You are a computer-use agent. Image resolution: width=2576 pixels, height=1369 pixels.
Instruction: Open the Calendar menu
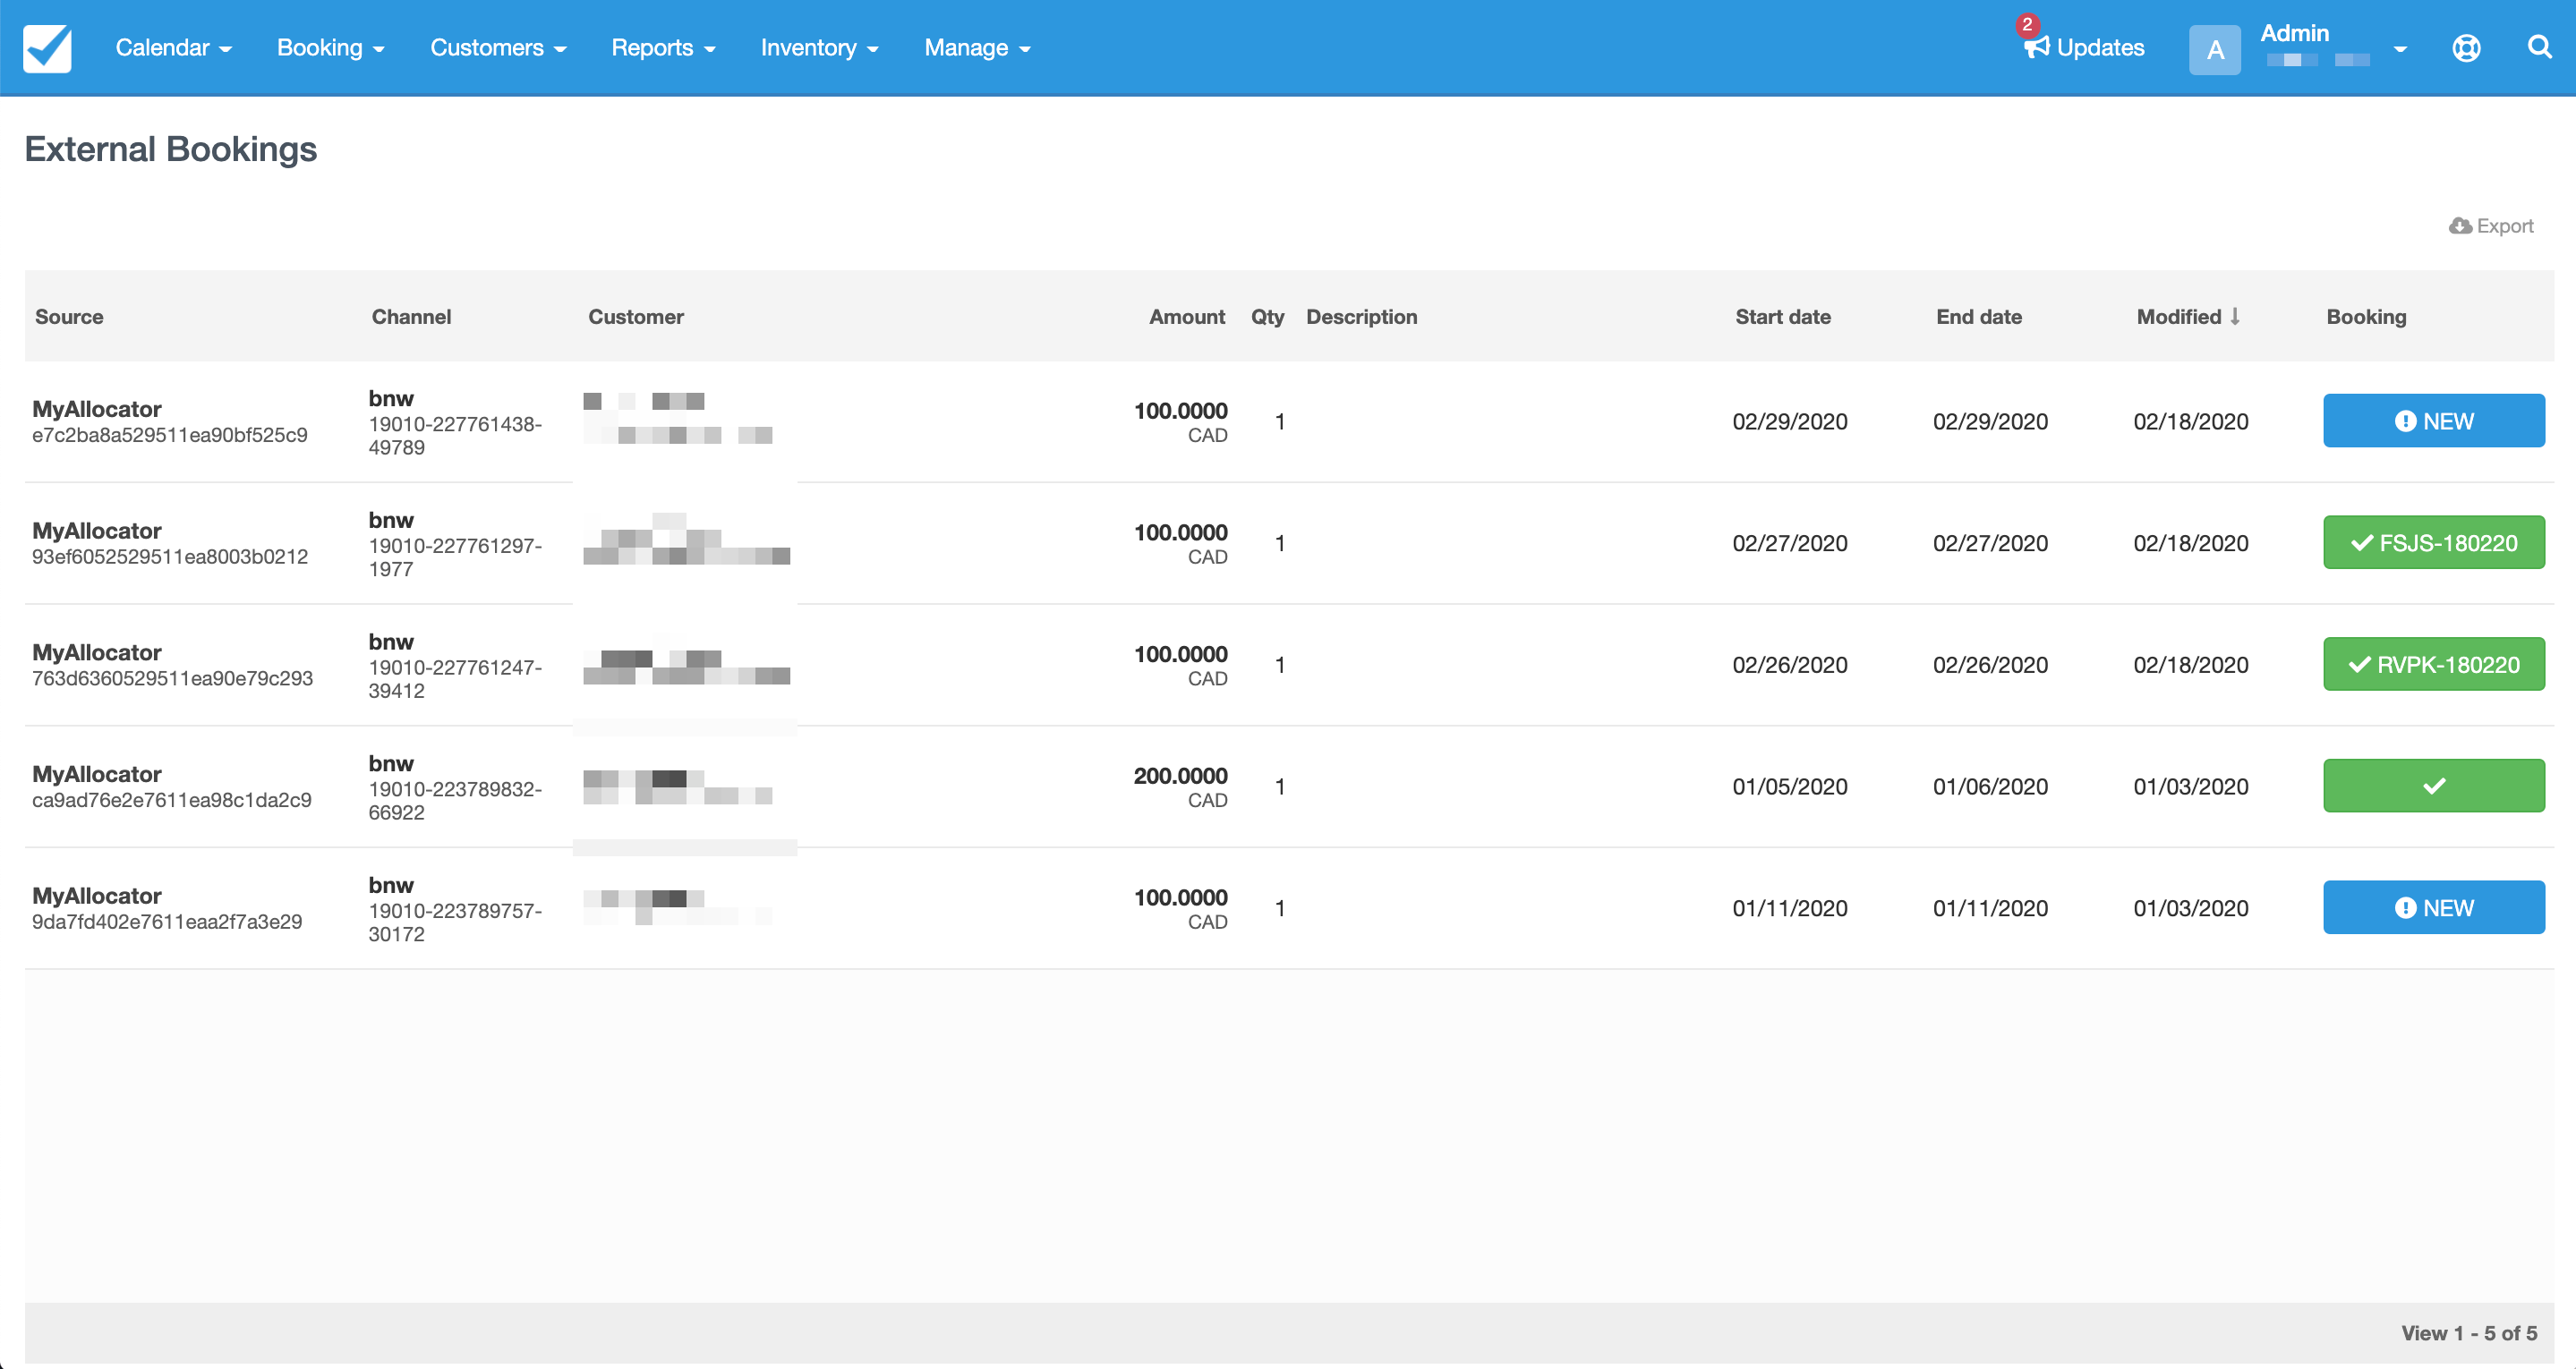click(173, 48)
